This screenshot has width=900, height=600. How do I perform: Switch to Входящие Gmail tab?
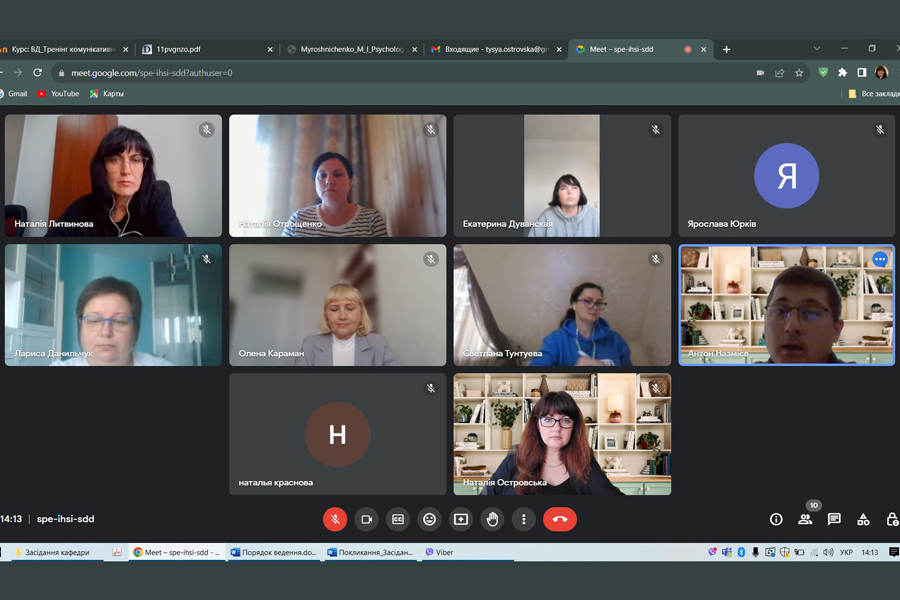[496, 49]
